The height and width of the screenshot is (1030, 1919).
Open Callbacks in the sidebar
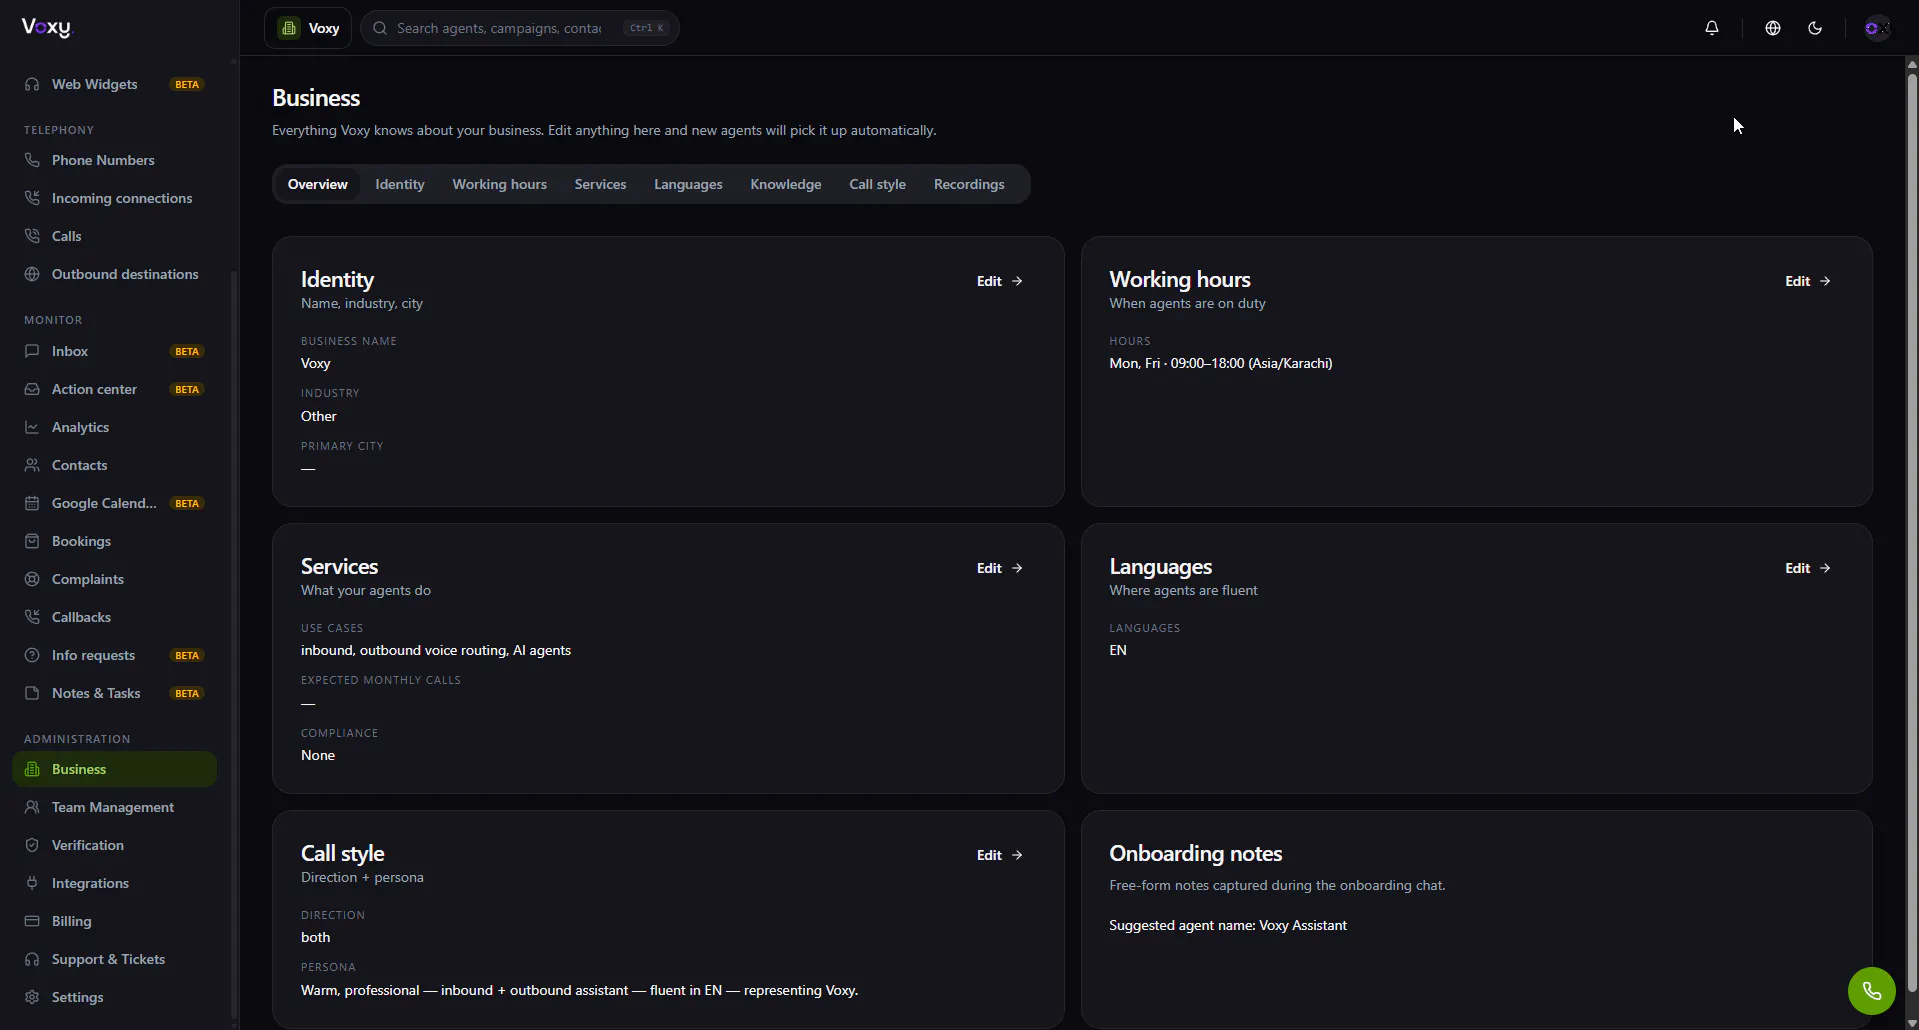114,617
